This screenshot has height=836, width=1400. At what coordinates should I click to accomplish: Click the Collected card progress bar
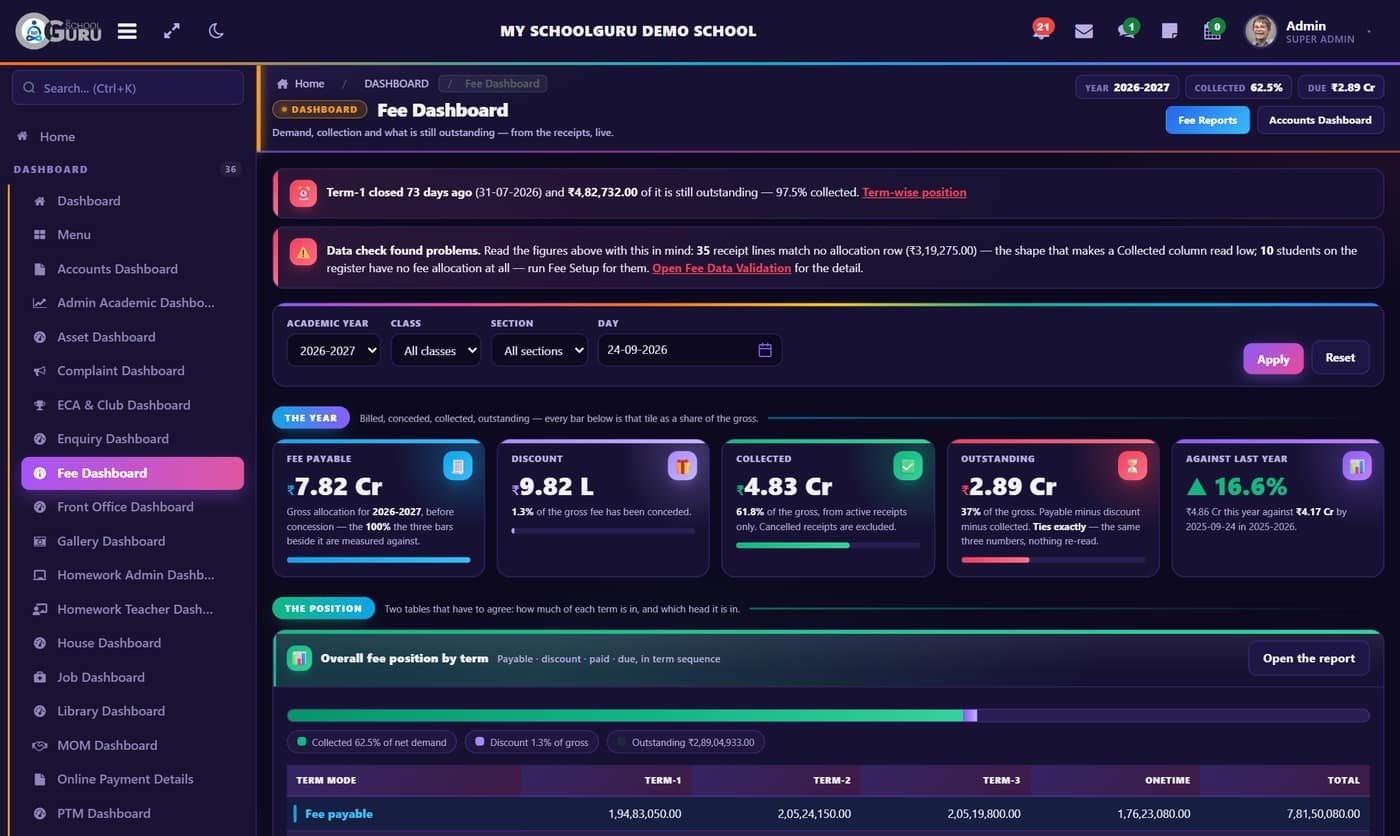coord(828,545)
